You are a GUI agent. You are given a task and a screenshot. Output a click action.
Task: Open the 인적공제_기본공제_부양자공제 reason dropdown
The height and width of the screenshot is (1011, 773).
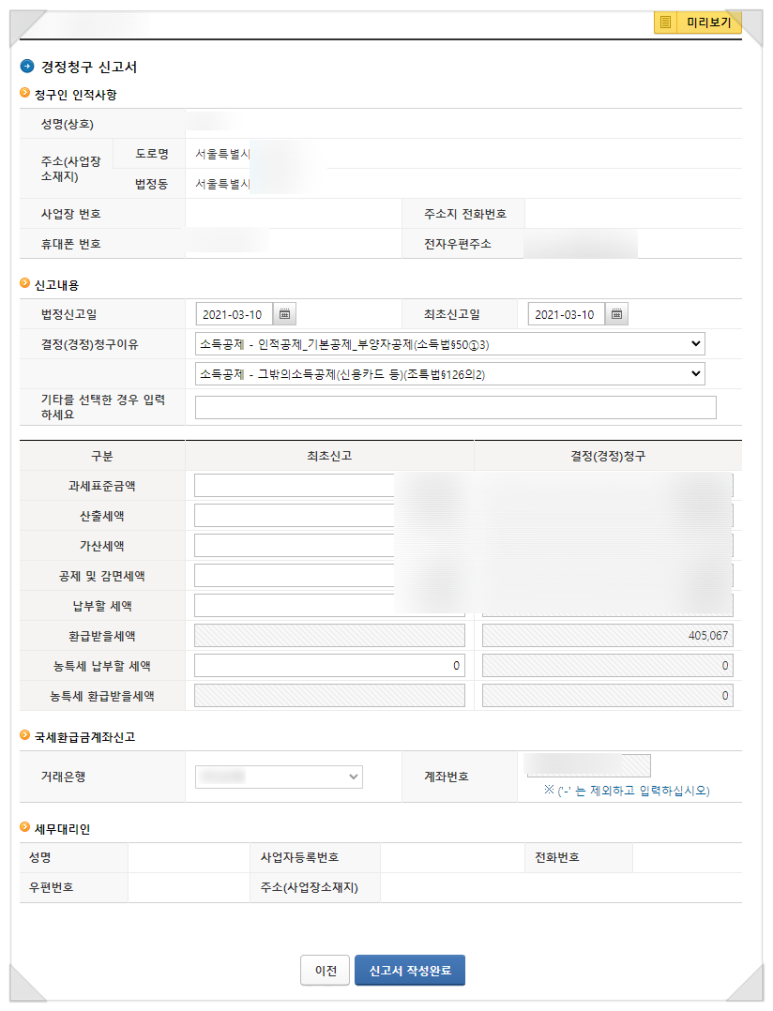449,344
